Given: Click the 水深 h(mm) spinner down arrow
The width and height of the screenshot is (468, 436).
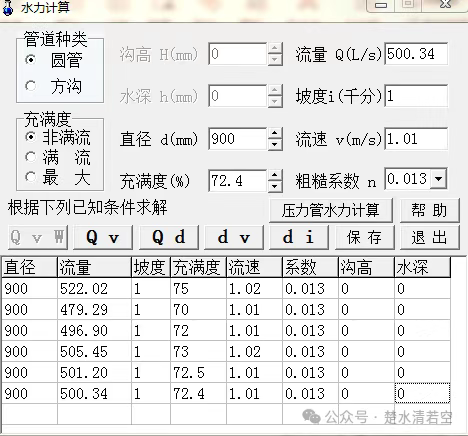Looking at the screenshot, I should click(275, 101).
